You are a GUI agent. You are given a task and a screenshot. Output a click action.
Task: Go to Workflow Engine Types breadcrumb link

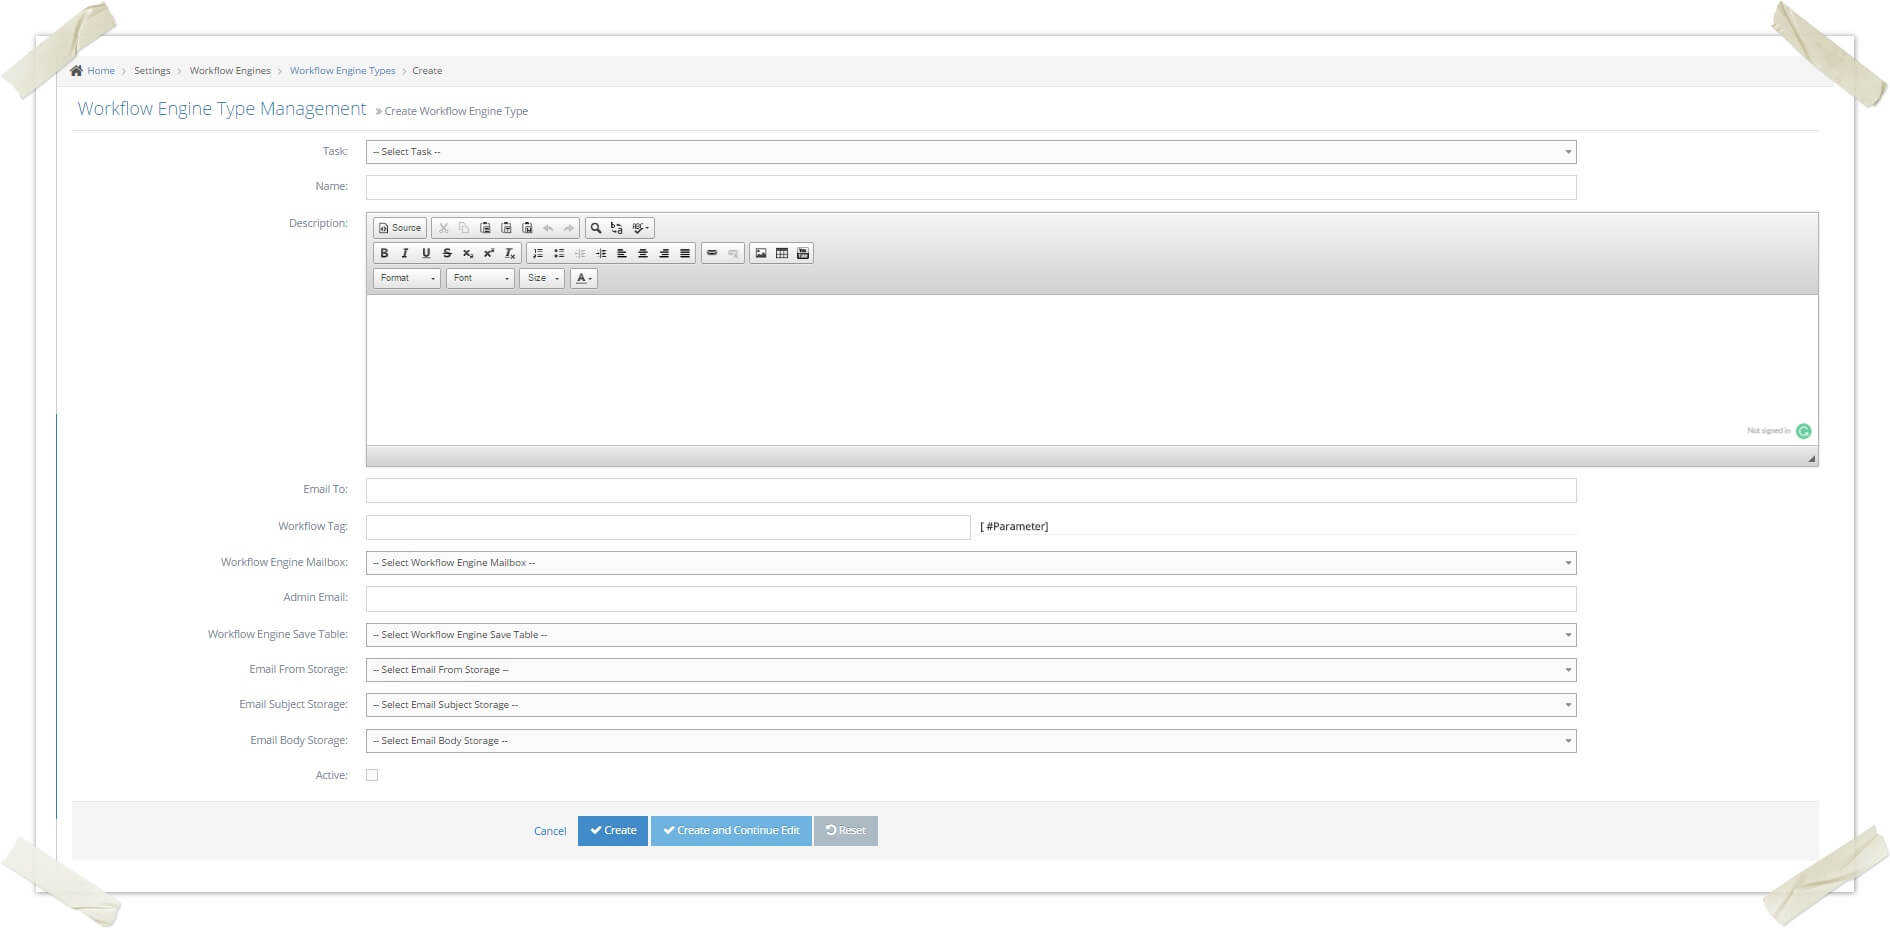click(342, 71)
